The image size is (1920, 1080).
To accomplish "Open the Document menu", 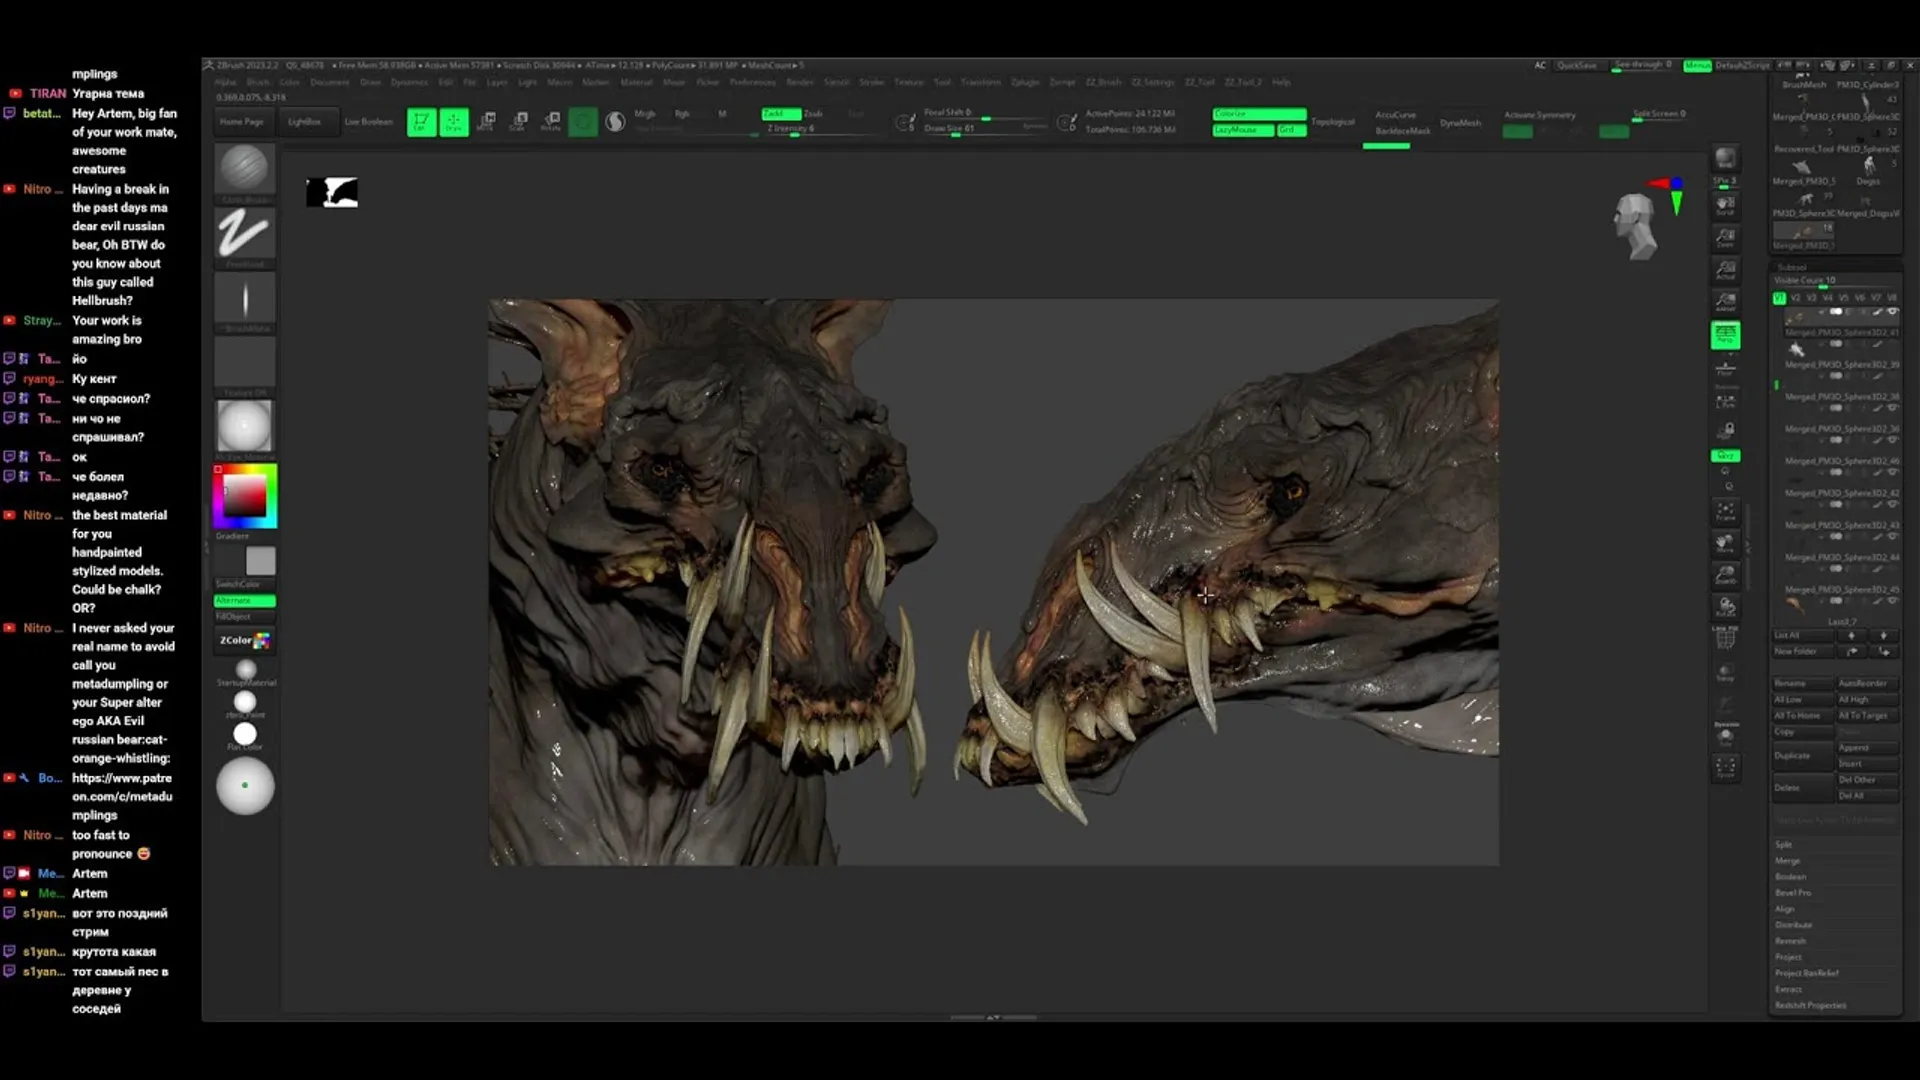I will [x=330, y=82].
